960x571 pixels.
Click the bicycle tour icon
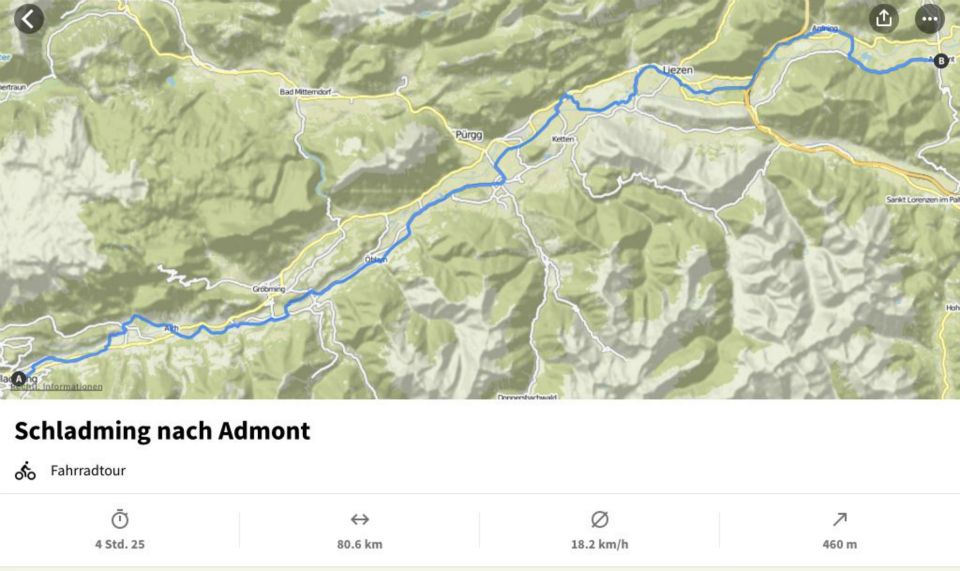pyautogui.click(x=25, y=471)
